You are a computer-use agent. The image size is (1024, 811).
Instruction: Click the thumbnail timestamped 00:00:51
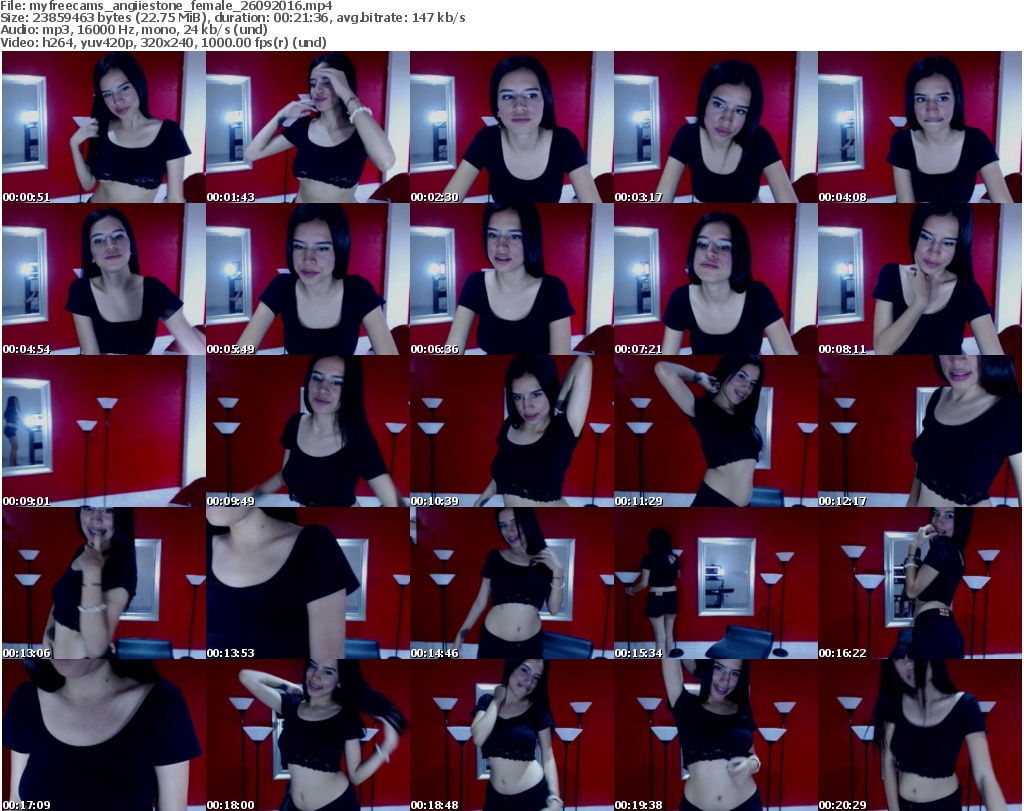point(103,127)
